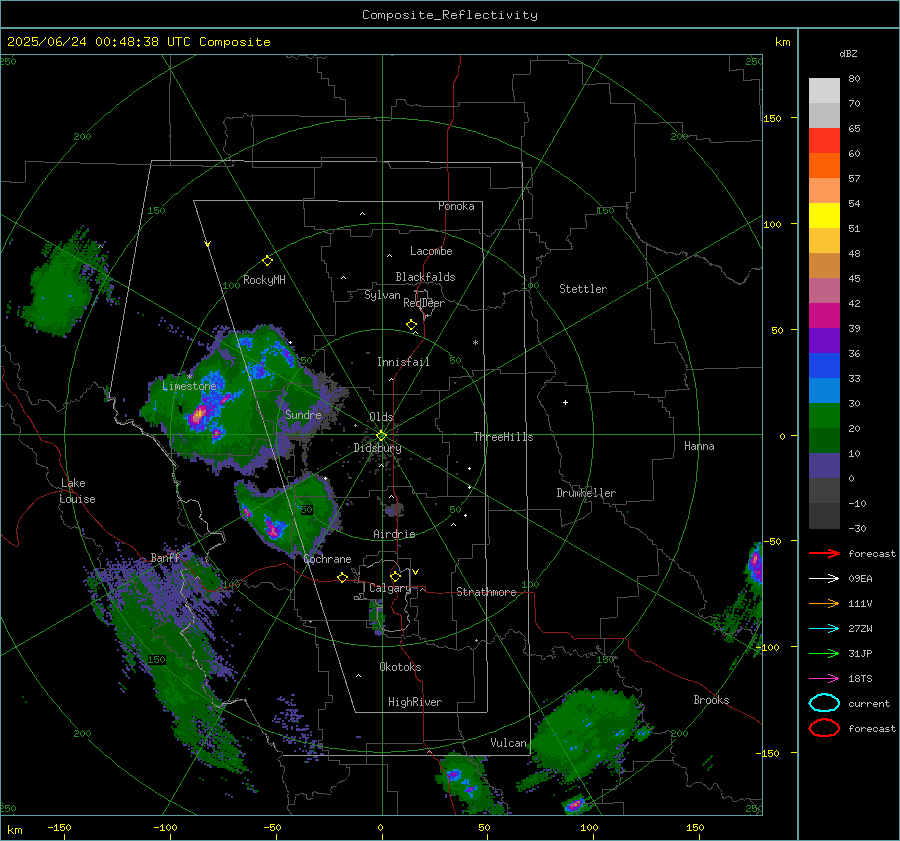Click the Stettler city label
900x841 pixels.
(x=583, y=289)
